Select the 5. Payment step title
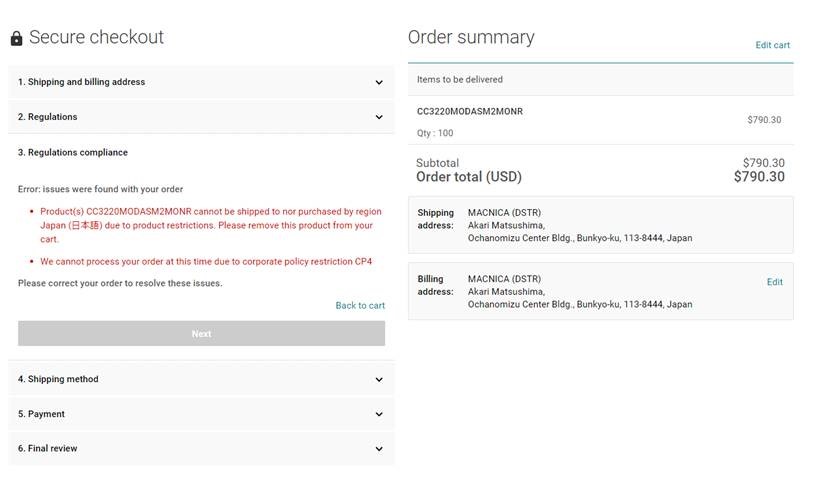Viewport: 833px width, 478px height. point(41,414)
